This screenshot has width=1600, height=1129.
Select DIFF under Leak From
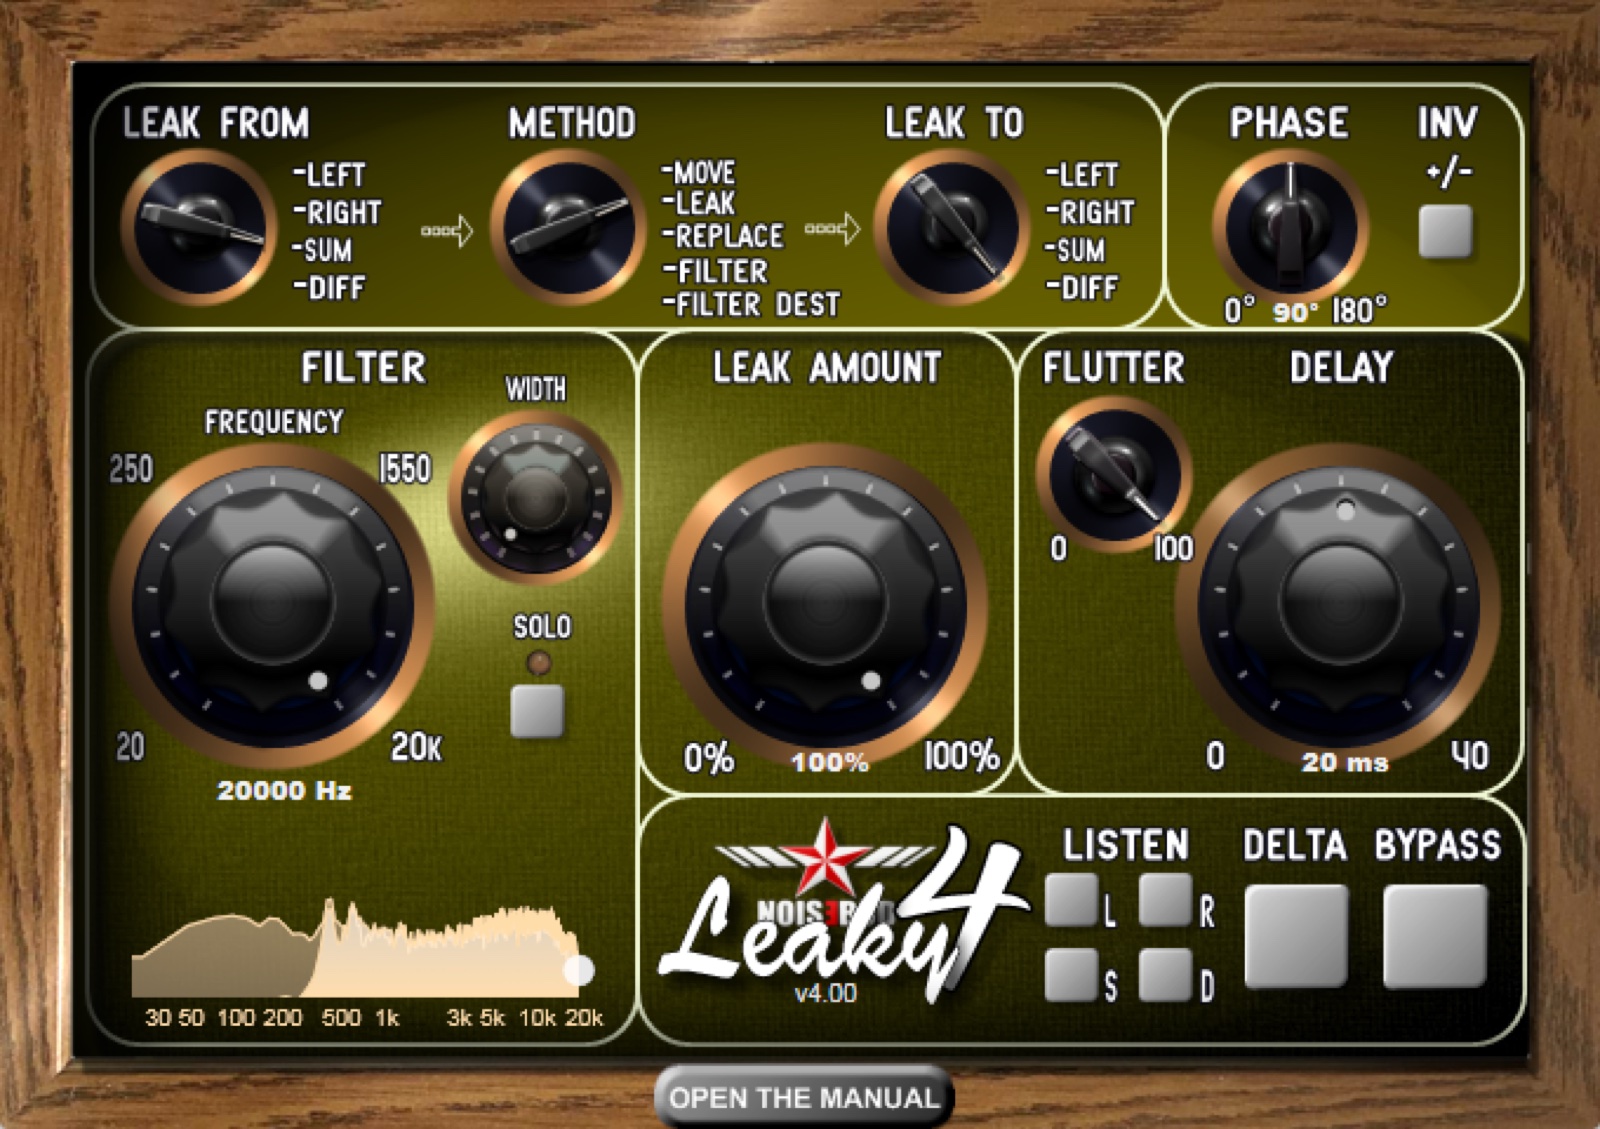(329, 288)
